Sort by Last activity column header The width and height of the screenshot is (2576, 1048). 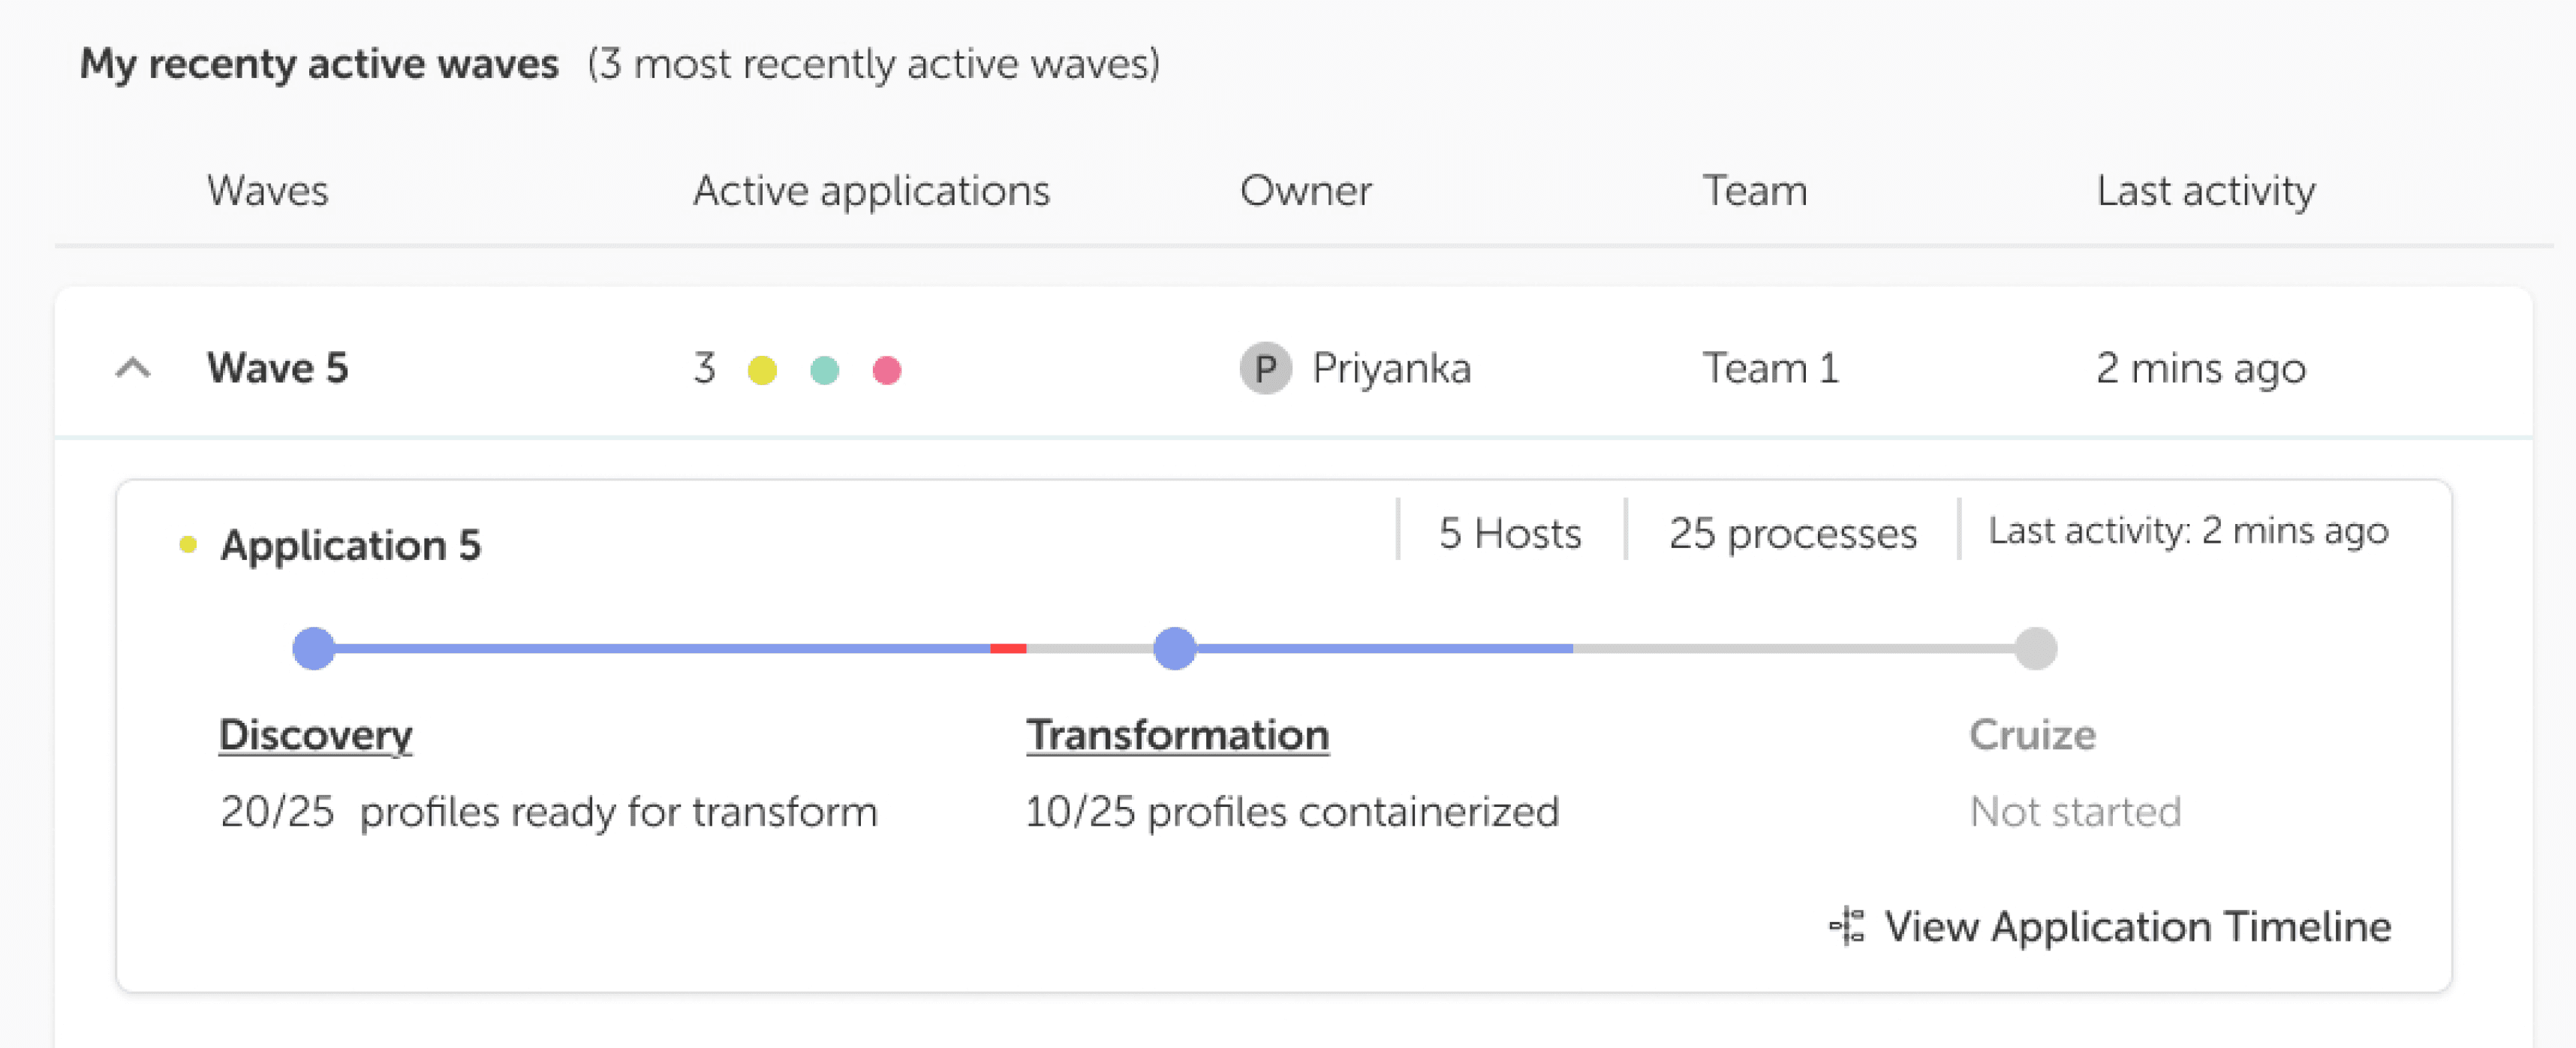coord(2205,190)
